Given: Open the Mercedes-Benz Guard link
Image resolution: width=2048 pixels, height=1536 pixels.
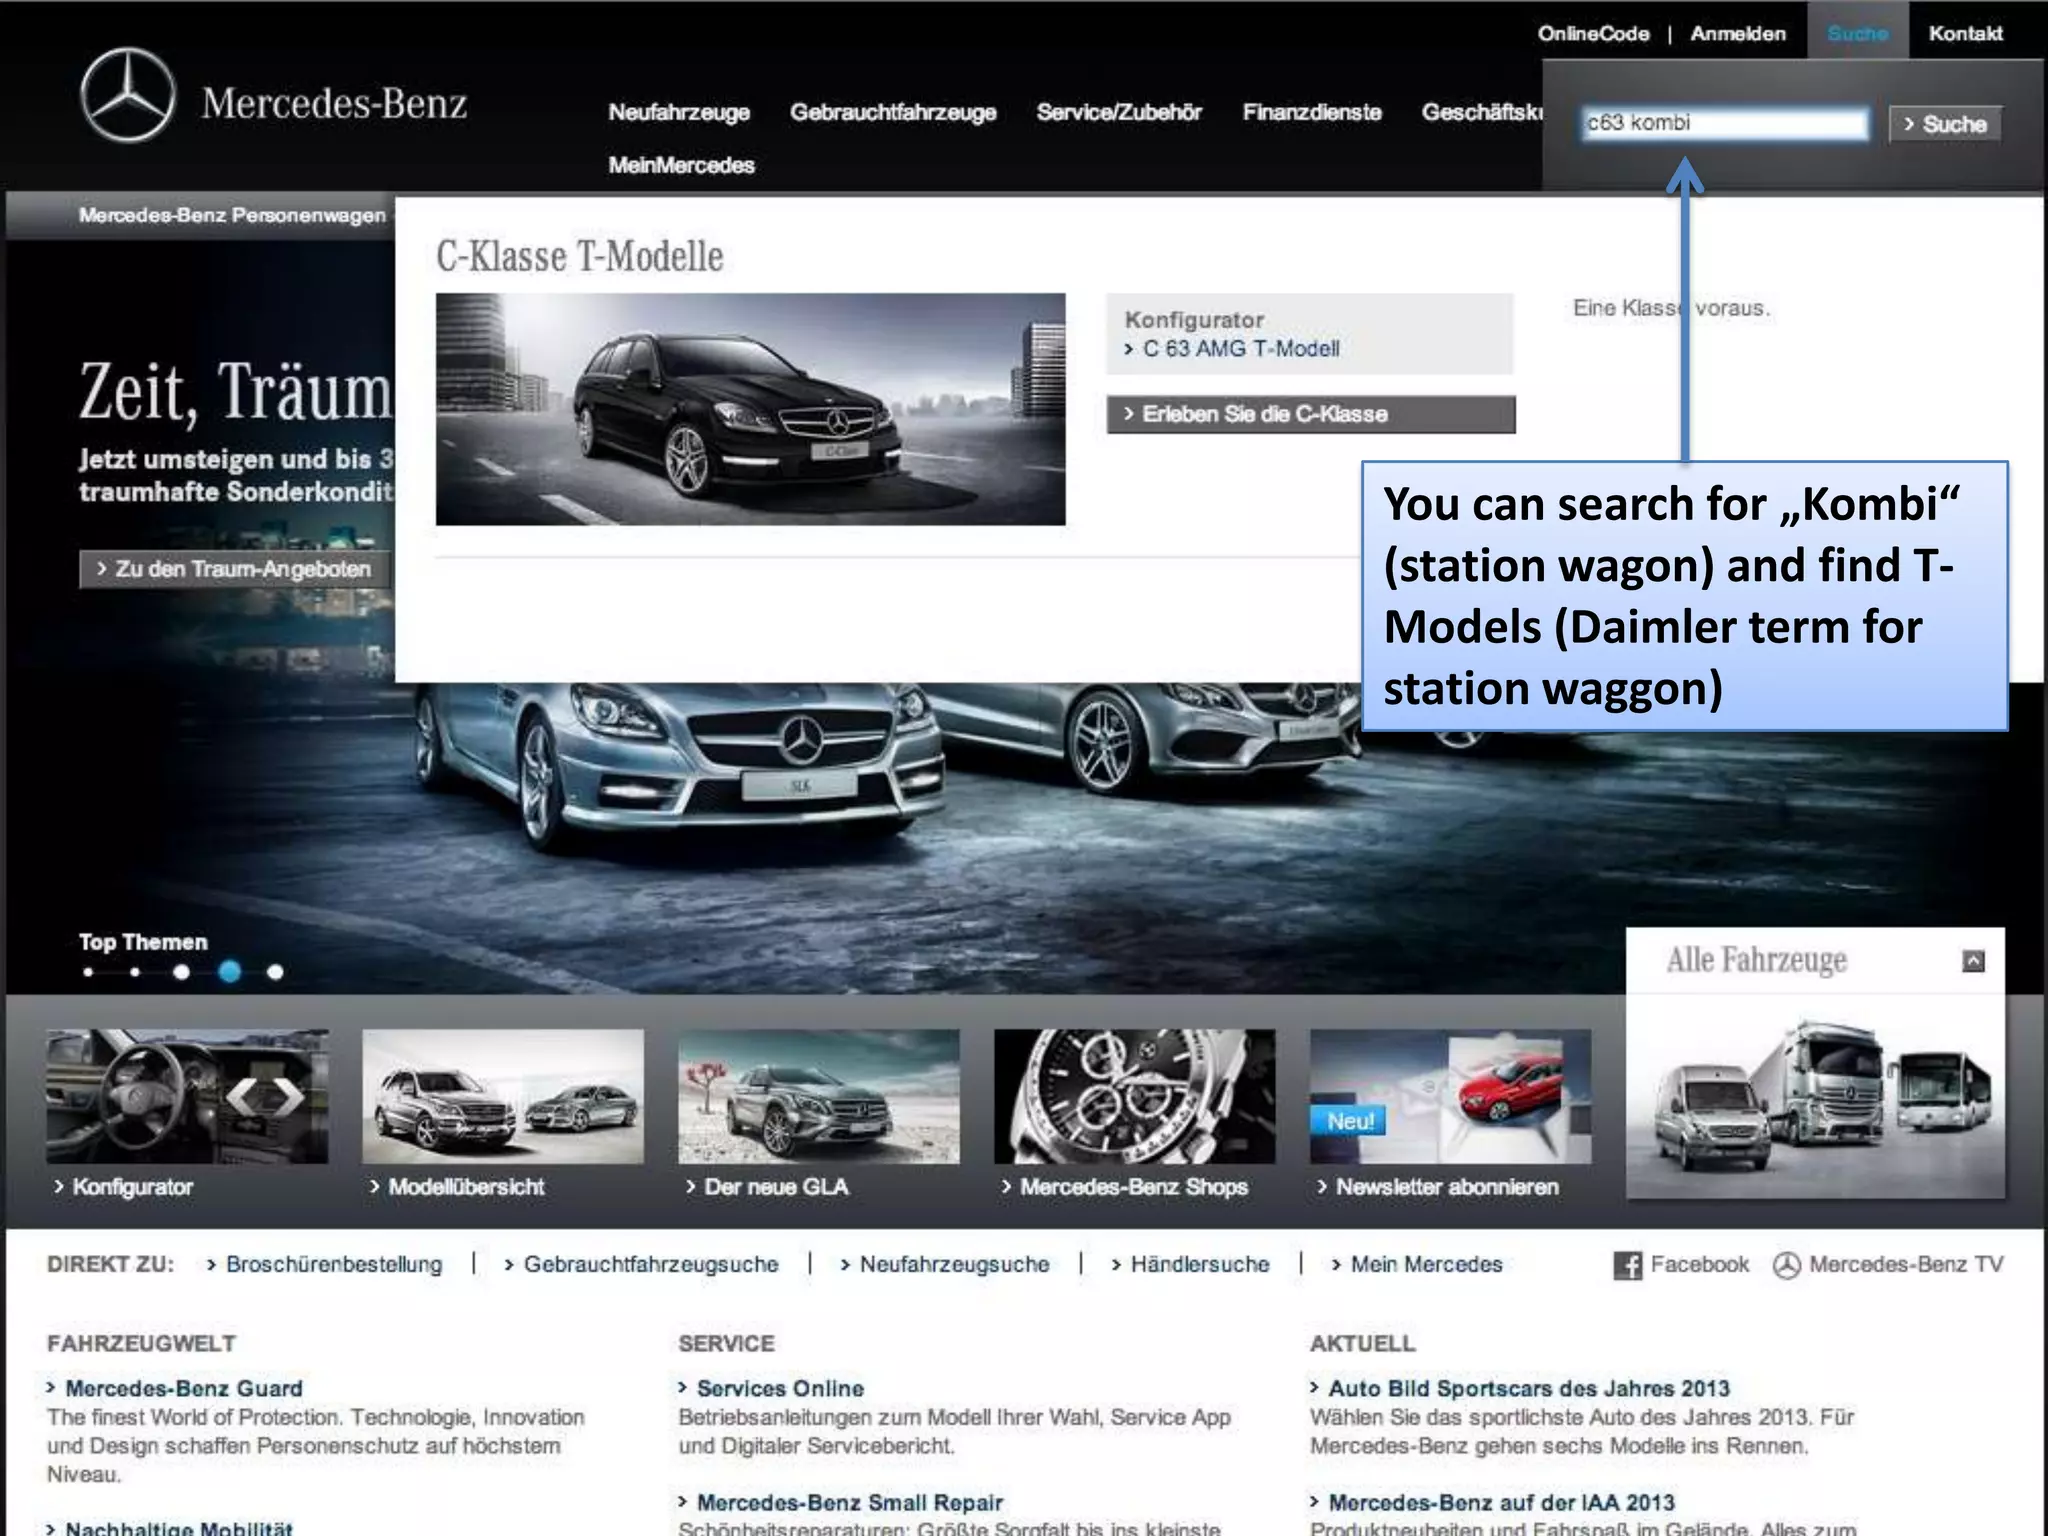Looking at the screenshot, I should (184, 1389).
